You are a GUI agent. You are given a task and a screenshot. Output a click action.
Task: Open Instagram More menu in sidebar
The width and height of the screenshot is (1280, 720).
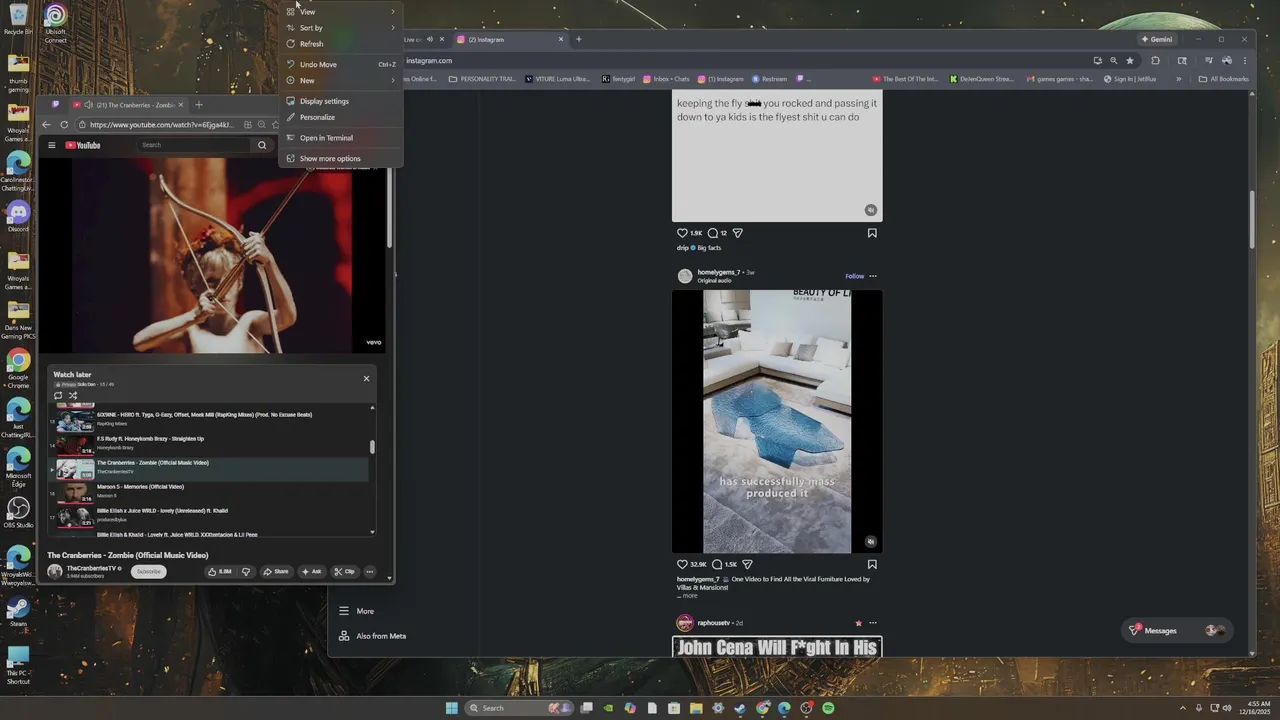pos(356,611)
